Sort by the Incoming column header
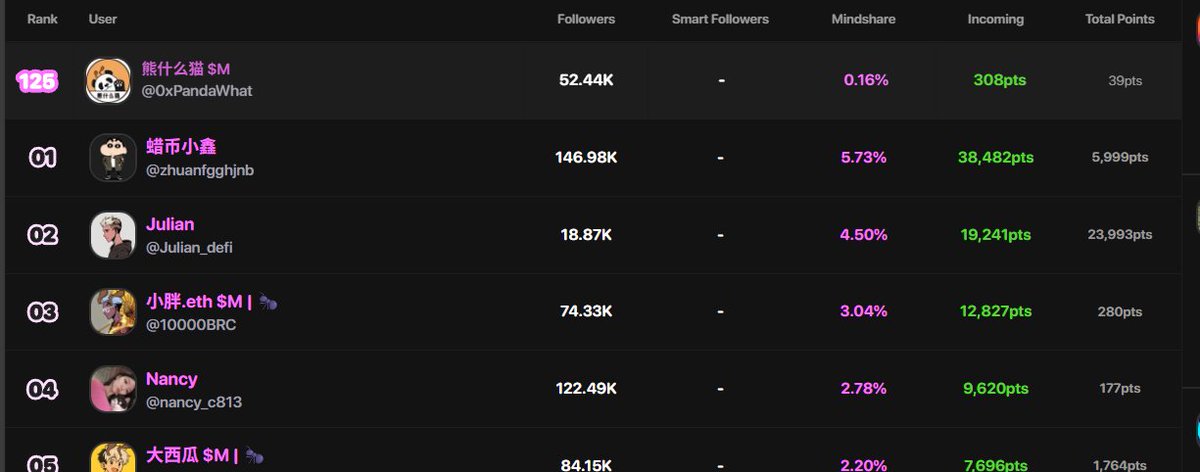The height and width of the screenshot is (472, 1200). (995, 19)
